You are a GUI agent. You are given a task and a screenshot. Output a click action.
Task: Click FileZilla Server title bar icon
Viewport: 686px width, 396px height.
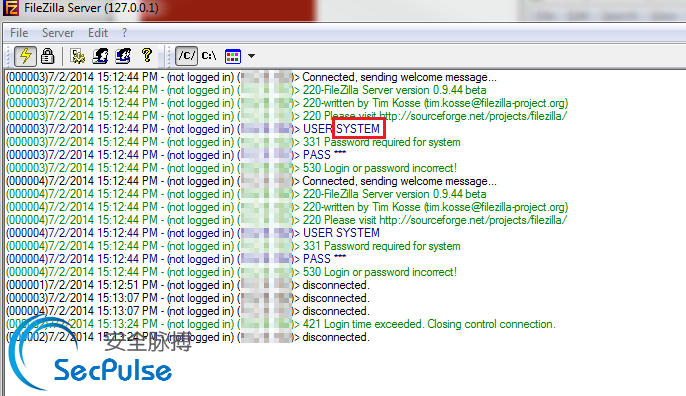(10, 8)
